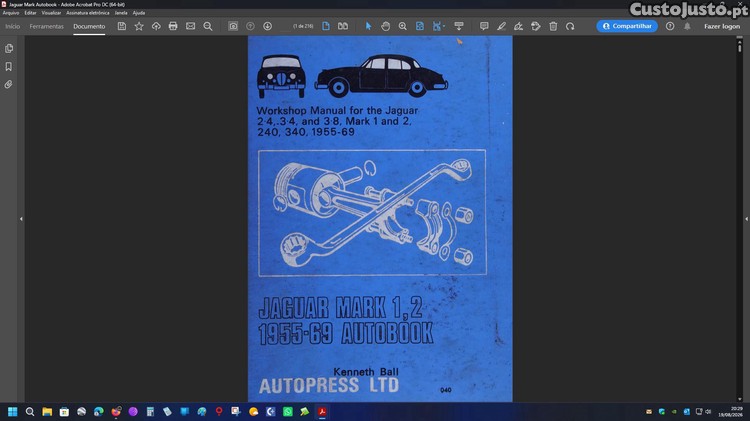
Task: Click the snapshot camera icon
Action: coord(233,26)
